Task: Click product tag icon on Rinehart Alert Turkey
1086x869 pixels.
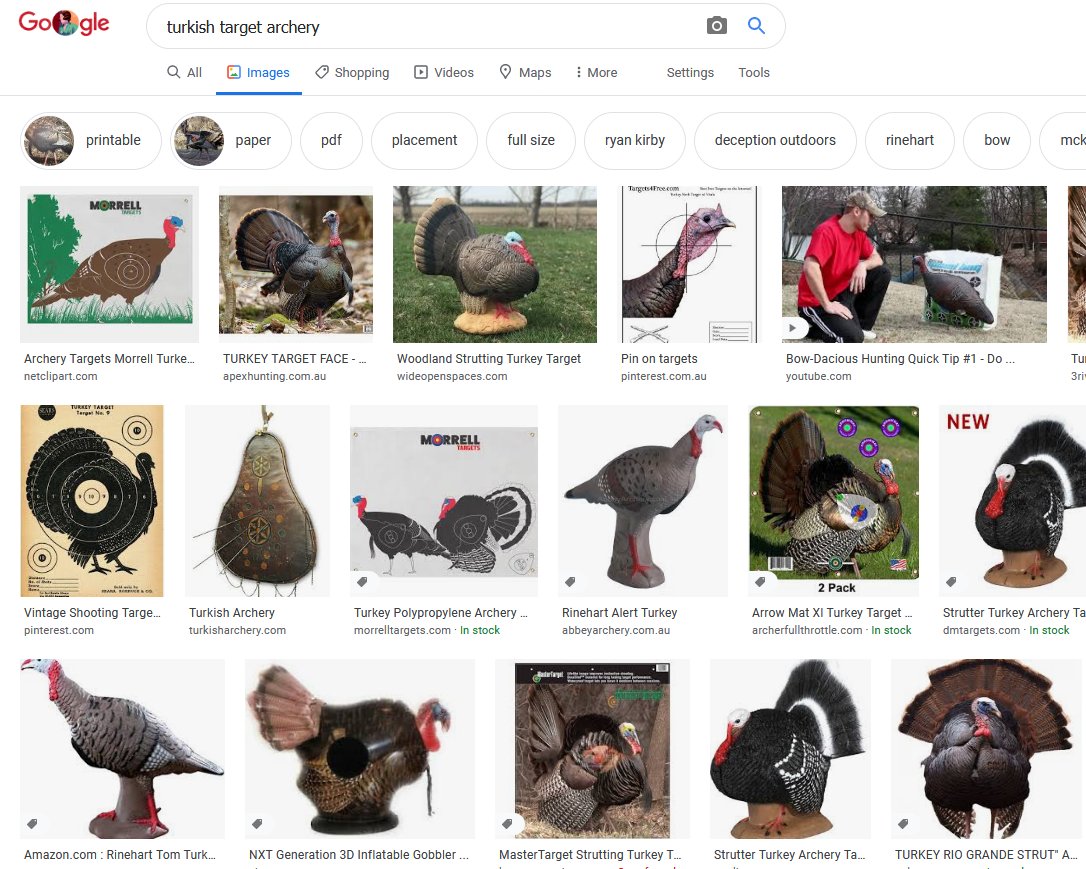Action: 570,582
